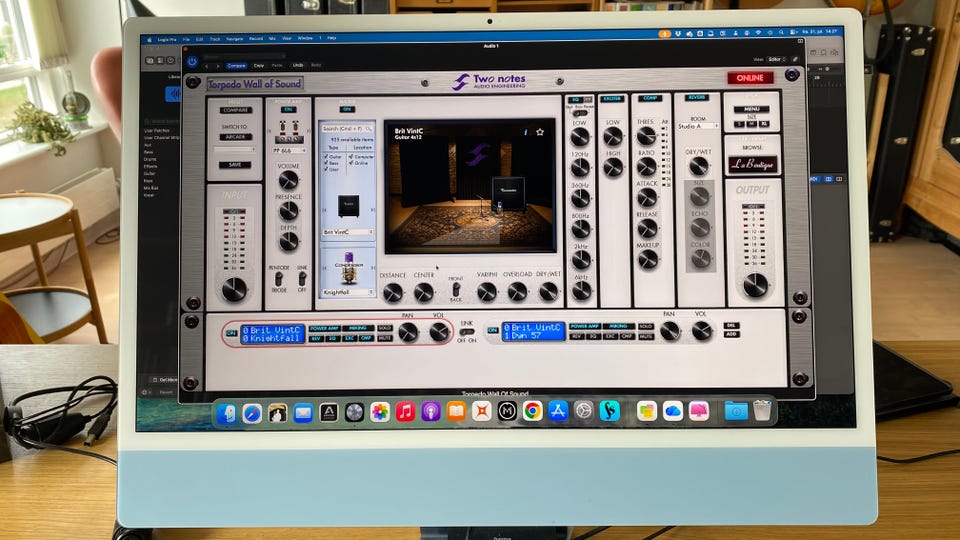Adjust the OUTPUT level knob
Viewport: 960px width, 540px height.
(x=754, y=285)
